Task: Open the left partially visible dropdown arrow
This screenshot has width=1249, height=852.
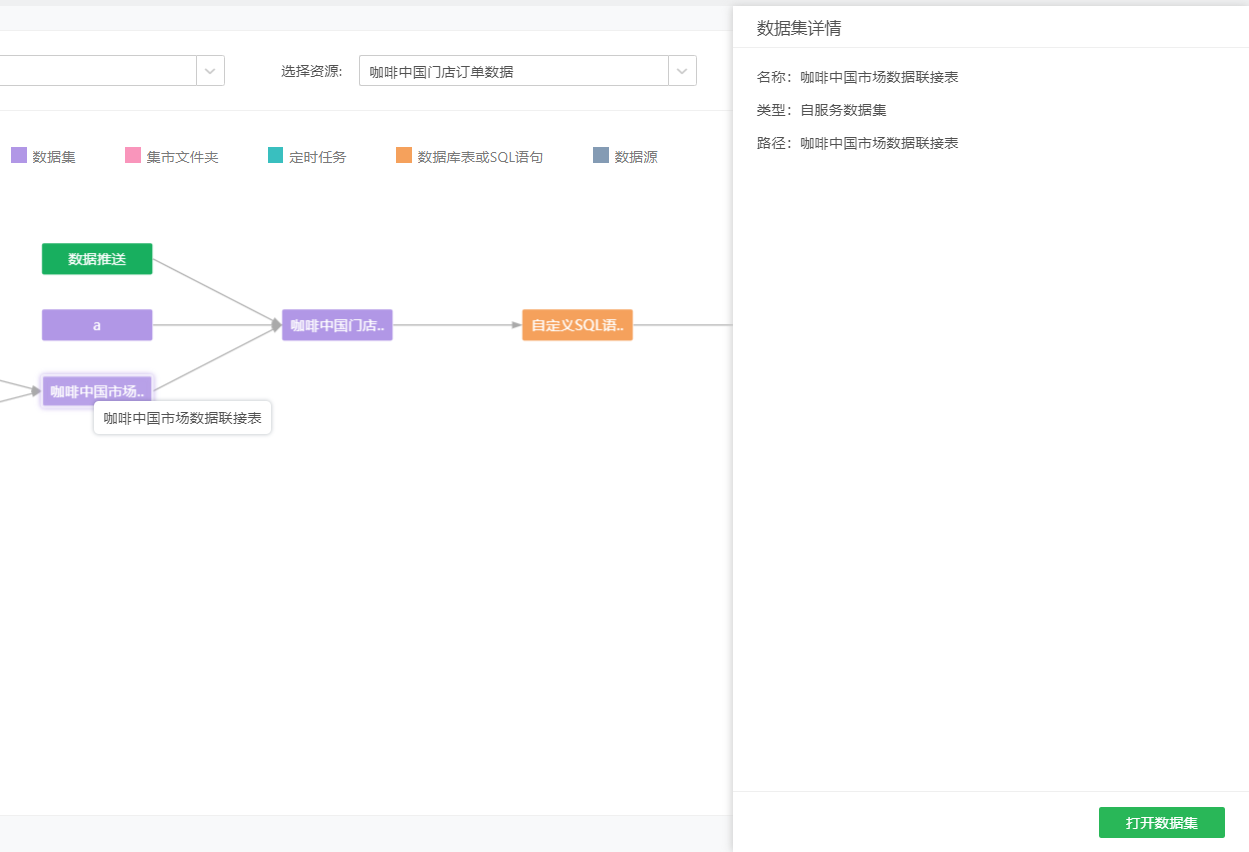Action: pyautogui.click(x=210, y=71)
